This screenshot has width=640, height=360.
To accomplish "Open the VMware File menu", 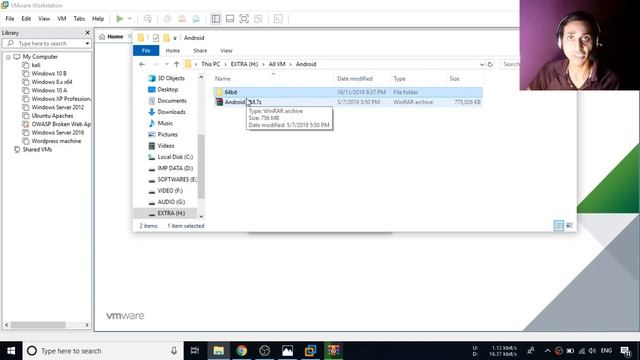I will click(10, 19).
